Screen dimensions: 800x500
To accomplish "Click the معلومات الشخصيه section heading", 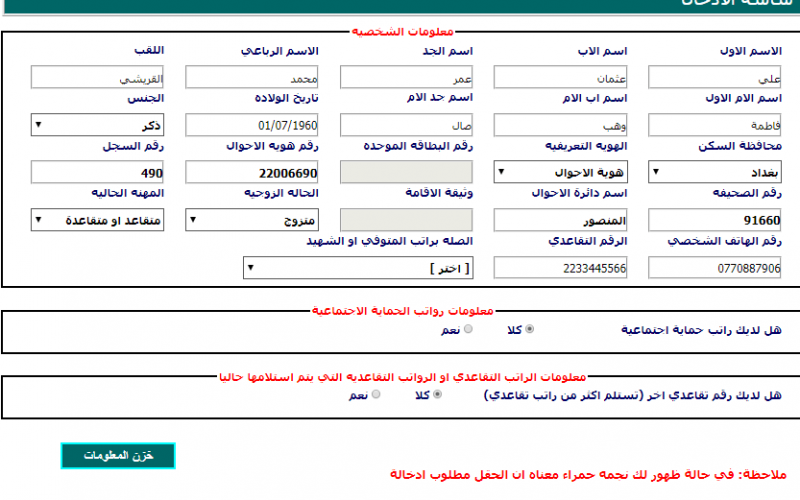I will [x=403, y=32].
